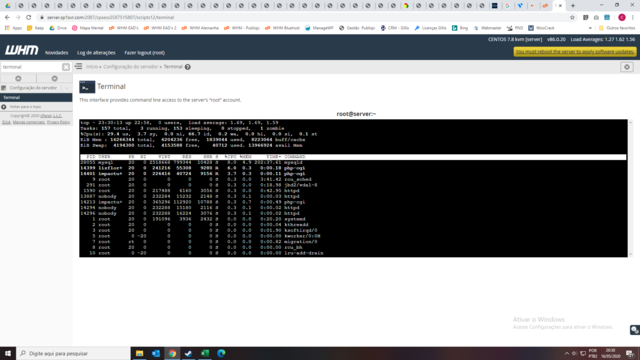
Task: Click Voltar para o topo
Action: tap(24, 107)
